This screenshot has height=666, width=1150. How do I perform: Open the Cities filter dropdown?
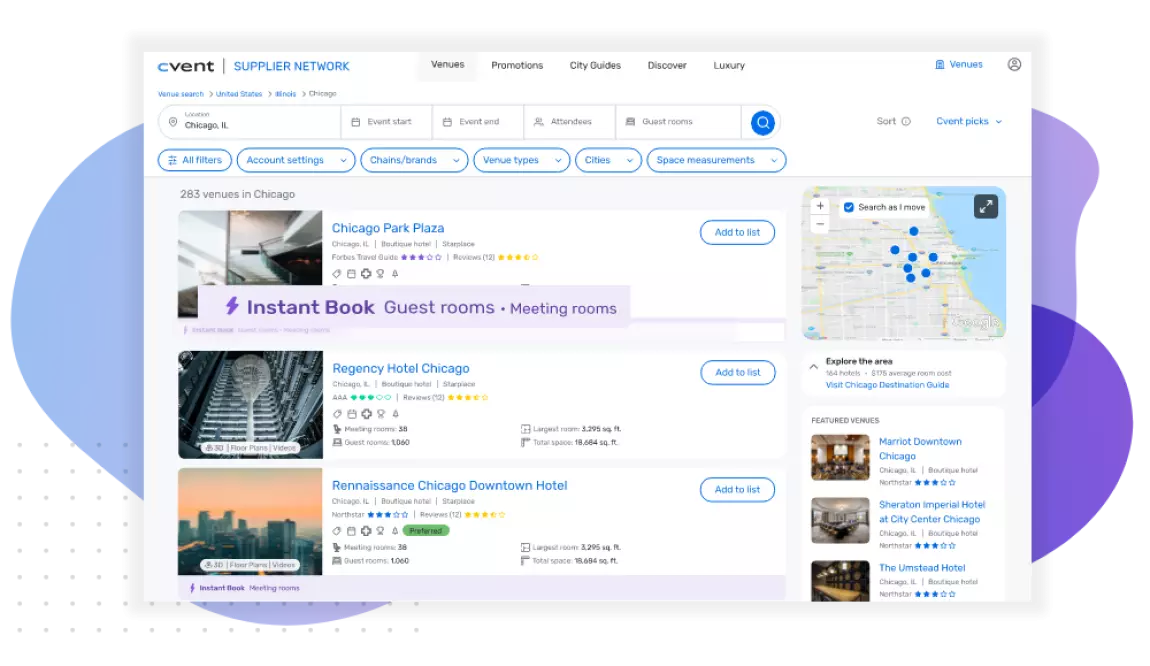[609, 160]
